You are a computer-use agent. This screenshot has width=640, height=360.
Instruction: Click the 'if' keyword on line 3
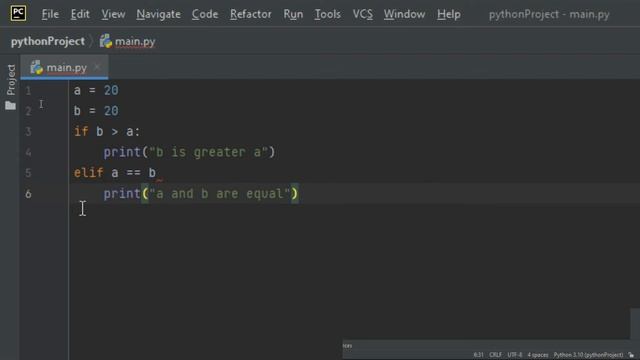81,131
